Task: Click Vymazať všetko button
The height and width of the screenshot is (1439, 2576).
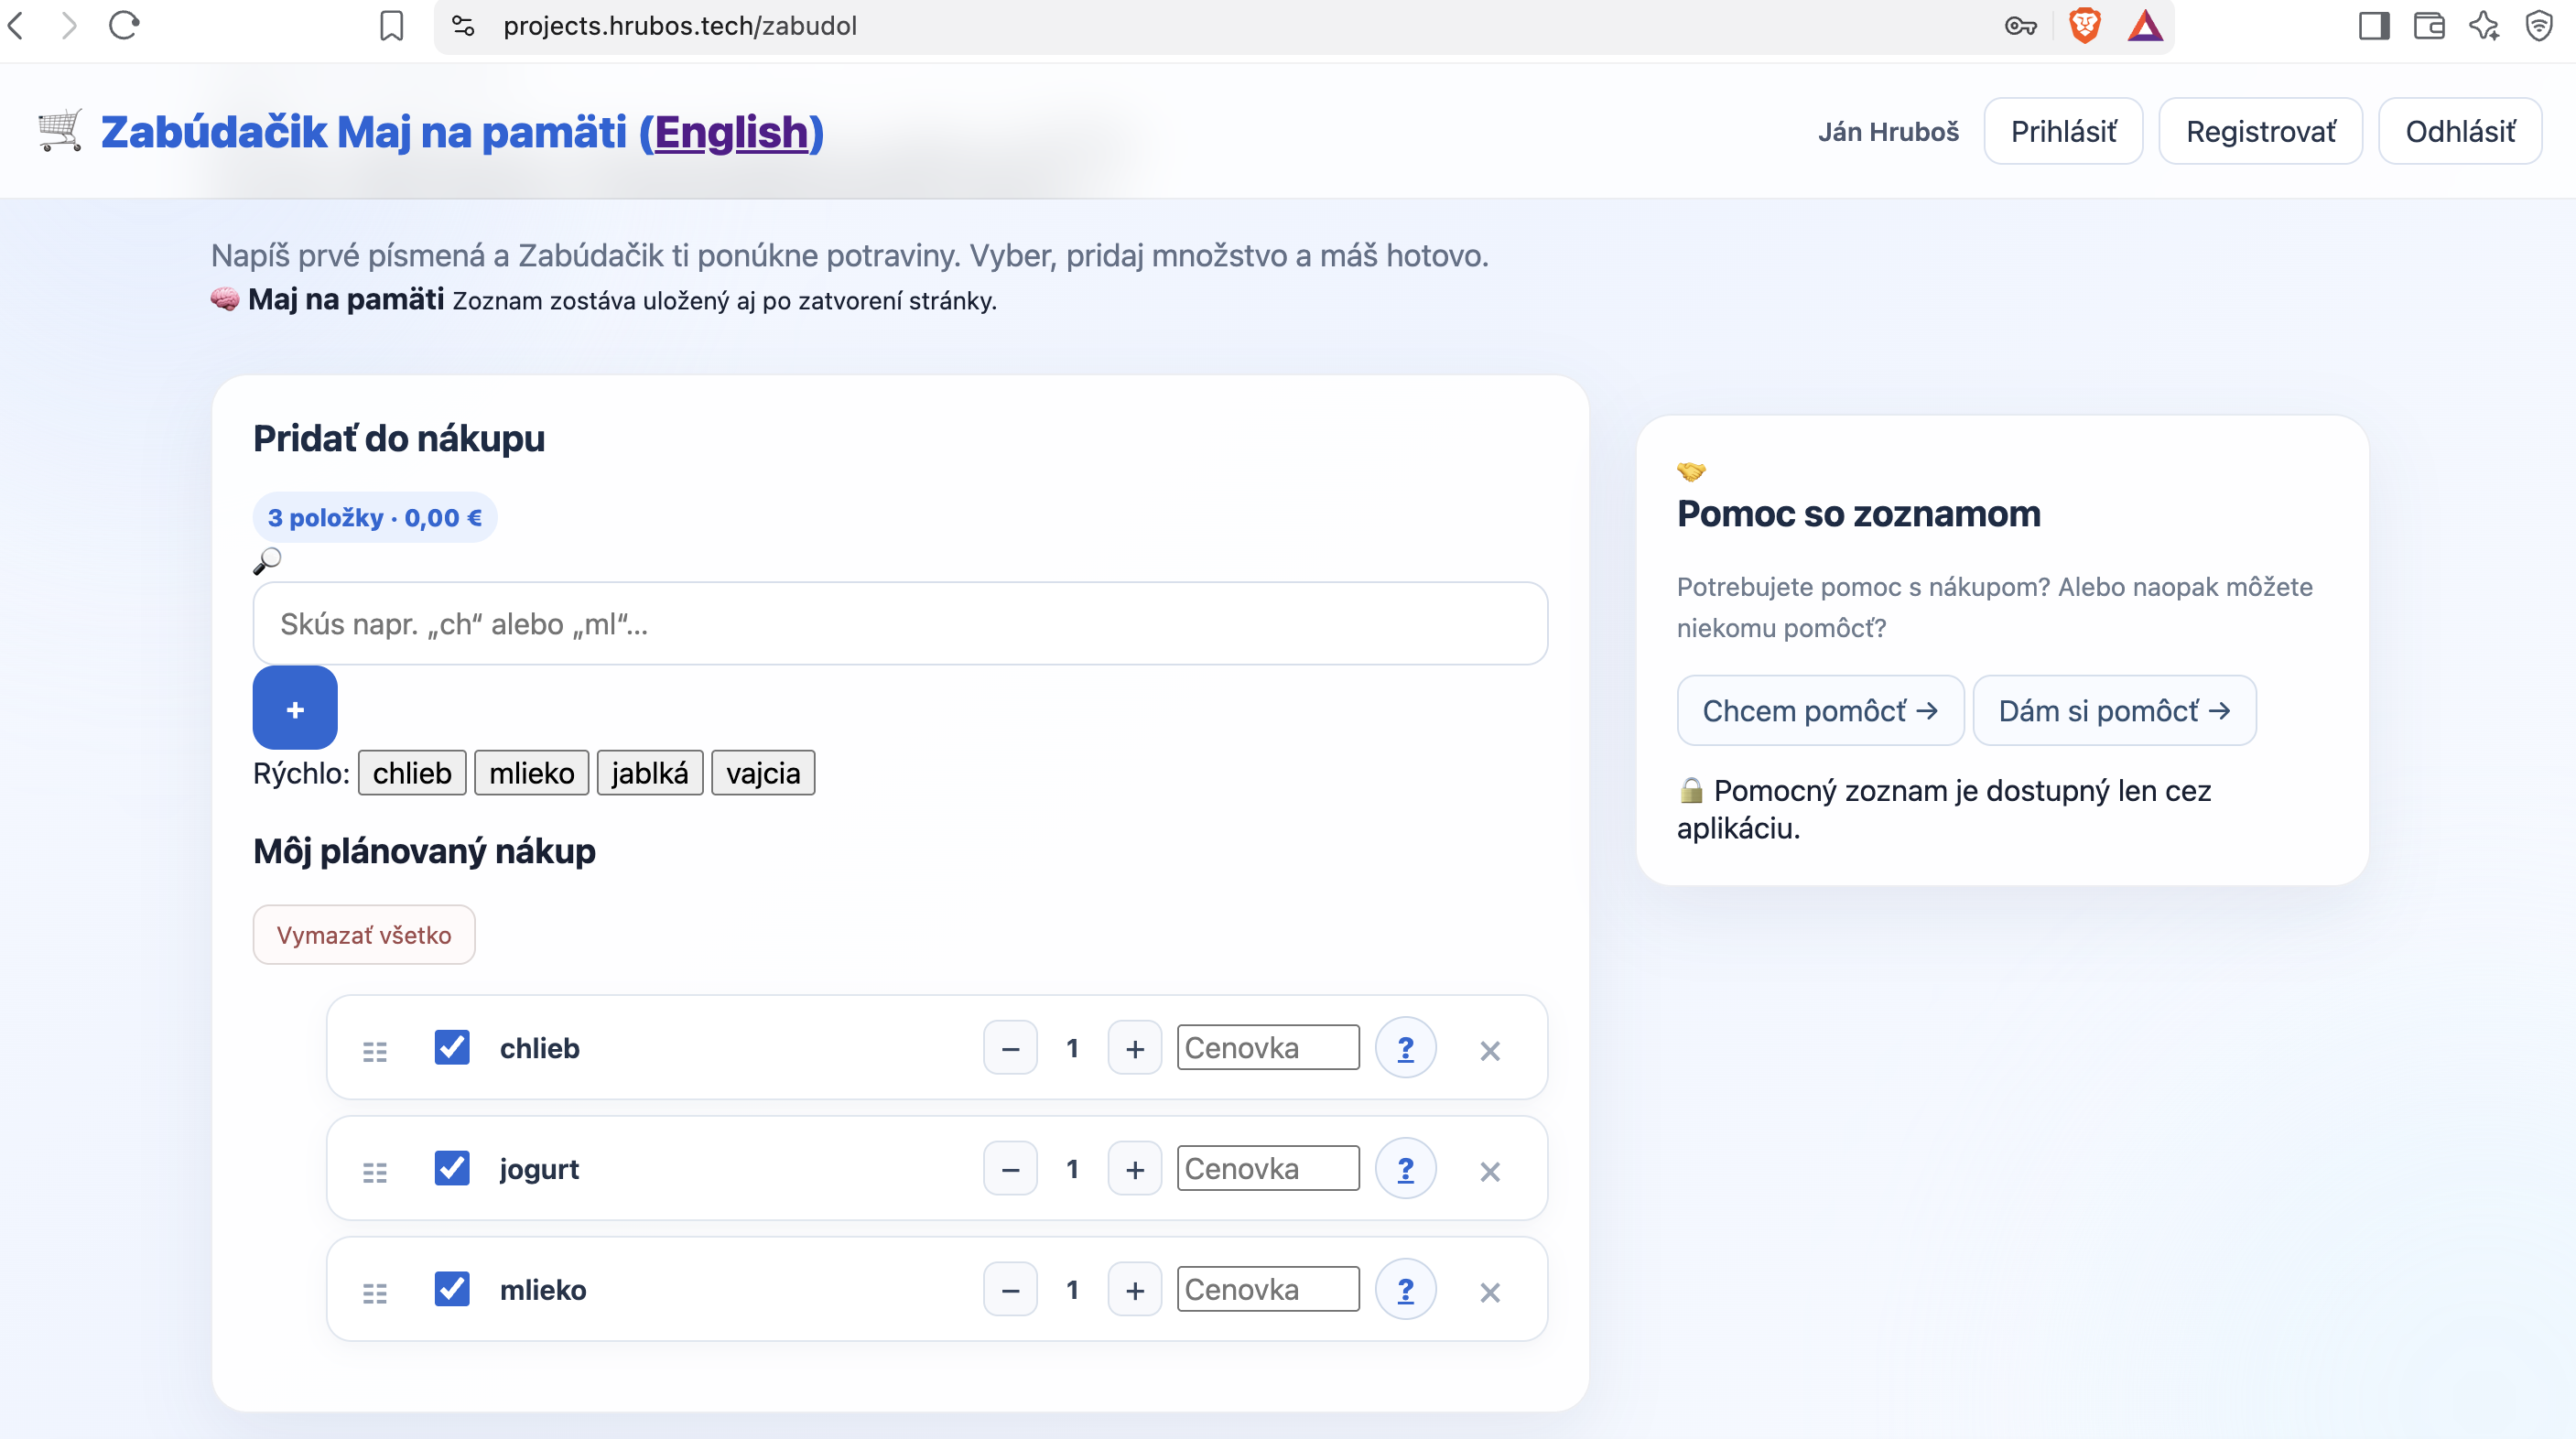Action: click(364, 935)
